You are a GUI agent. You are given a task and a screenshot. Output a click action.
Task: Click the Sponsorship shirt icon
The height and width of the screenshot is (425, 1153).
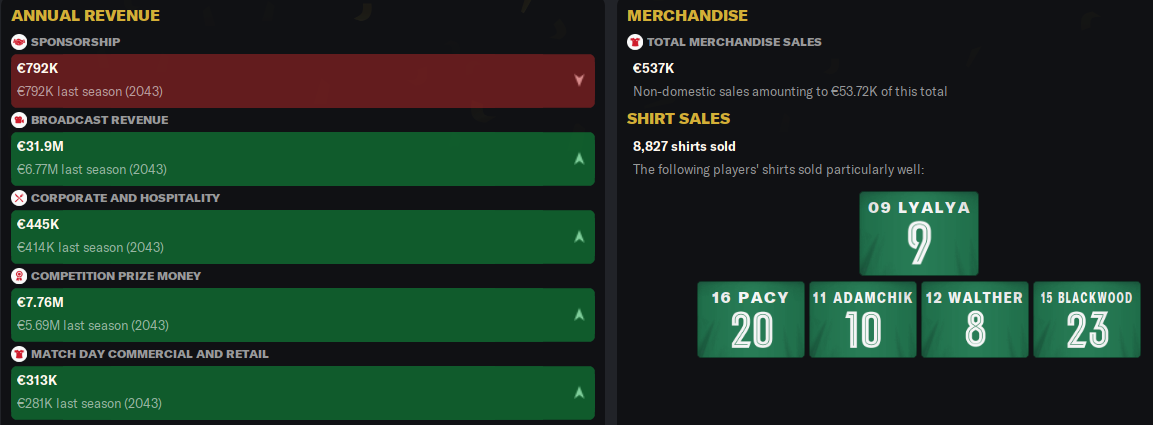click(x=19, y=42)
